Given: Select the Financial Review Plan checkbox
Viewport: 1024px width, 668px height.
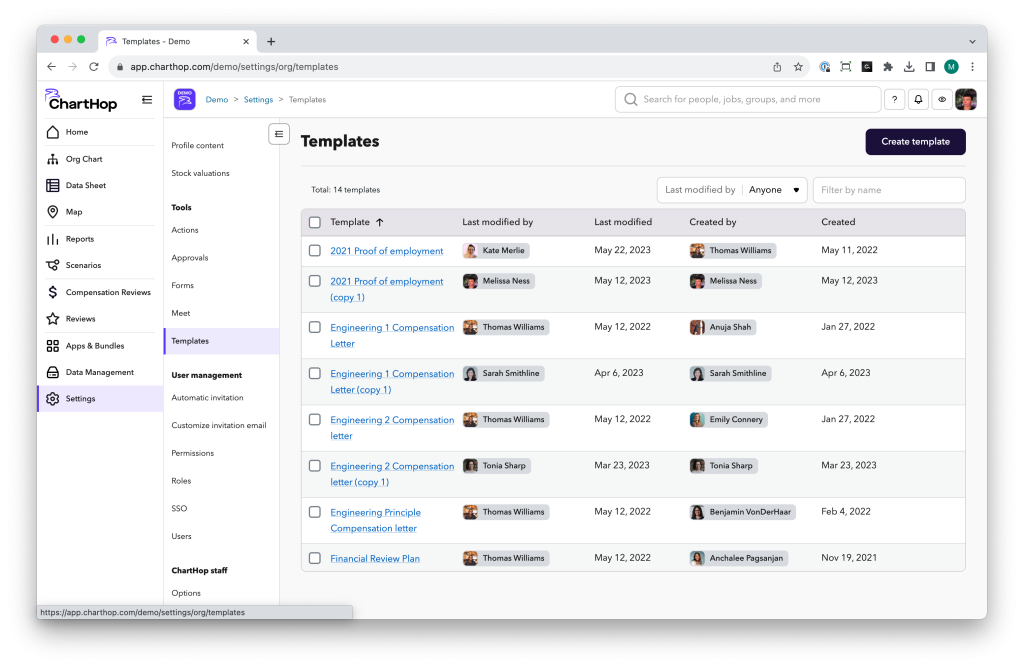Looking at the screenshot, I should click(315, 558).
